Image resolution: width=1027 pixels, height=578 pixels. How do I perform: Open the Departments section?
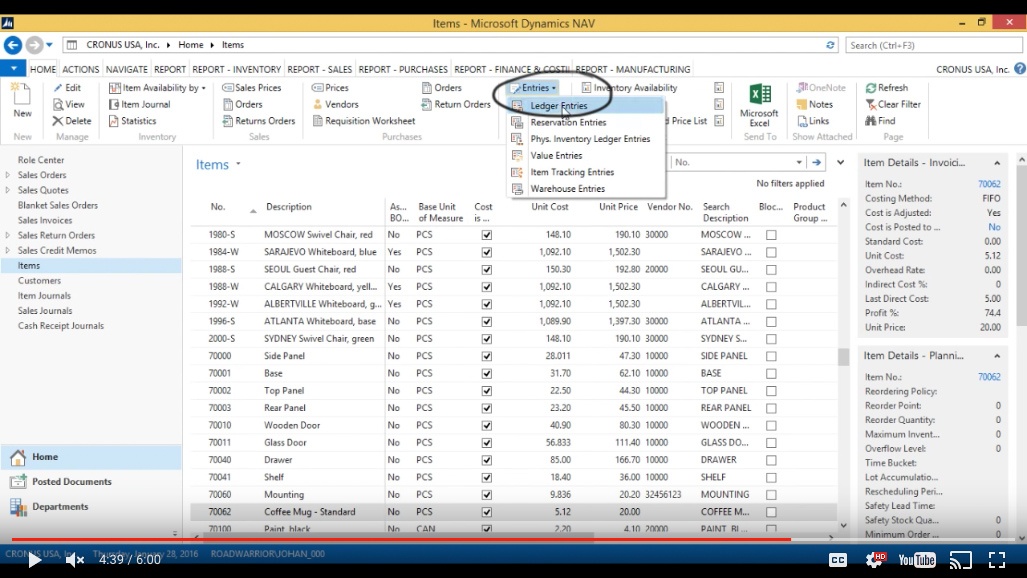(x=60, y=507)
